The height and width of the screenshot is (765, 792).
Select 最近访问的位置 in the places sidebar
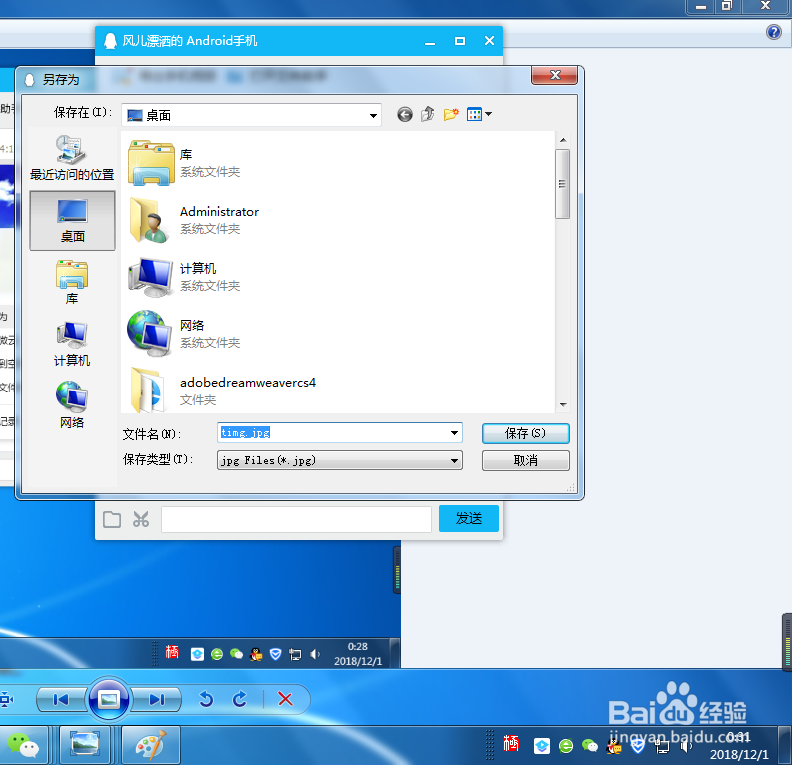[72, 158]
